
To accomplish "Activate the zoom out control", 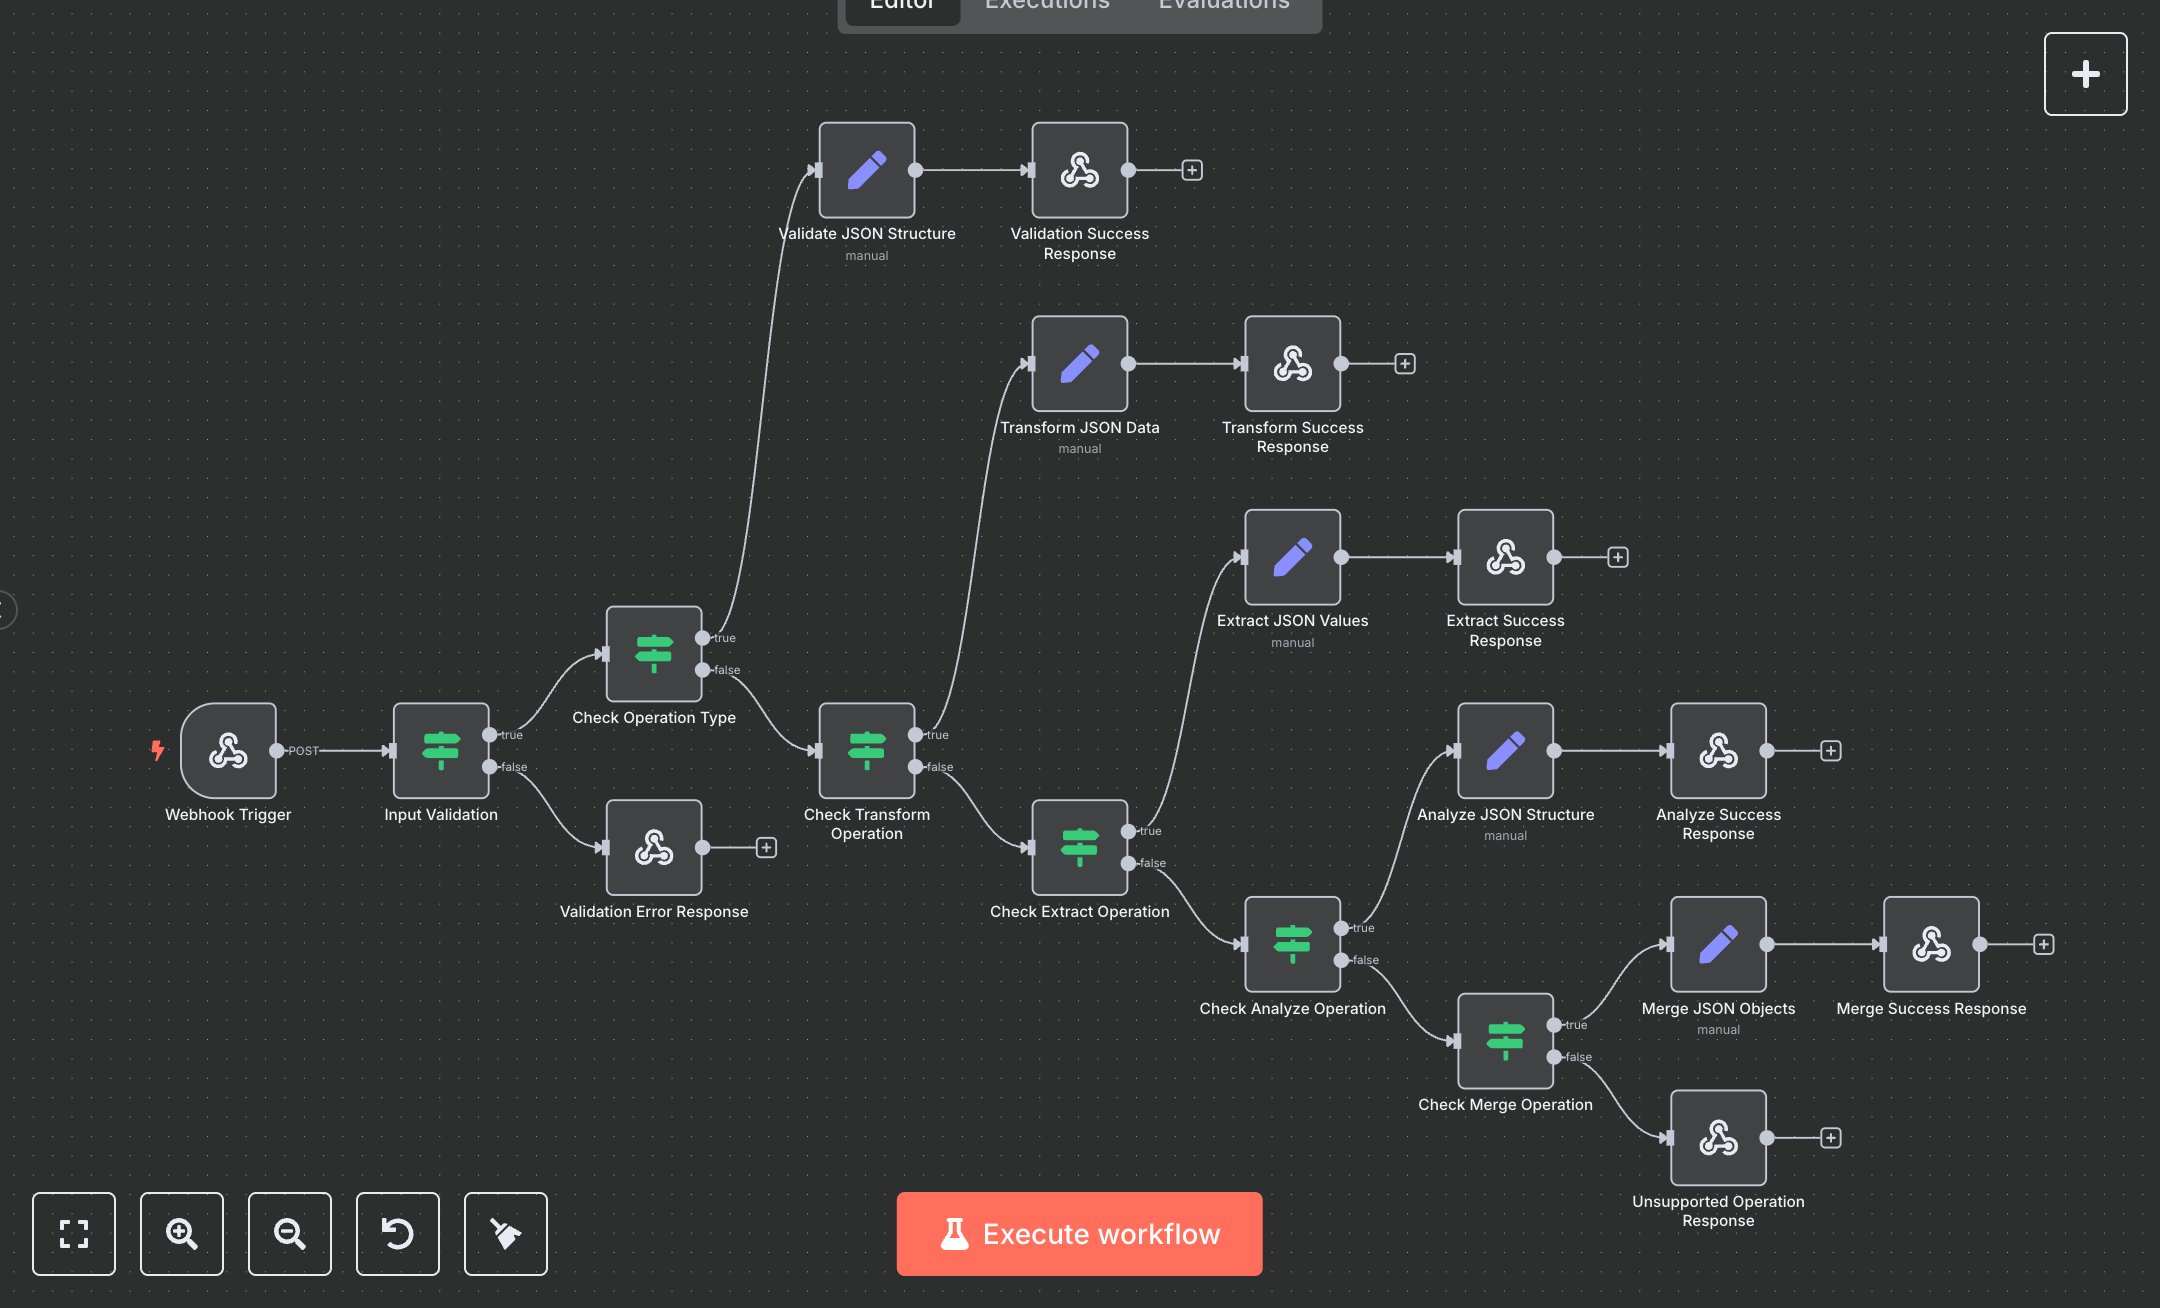I will (x=289, y=1234).
